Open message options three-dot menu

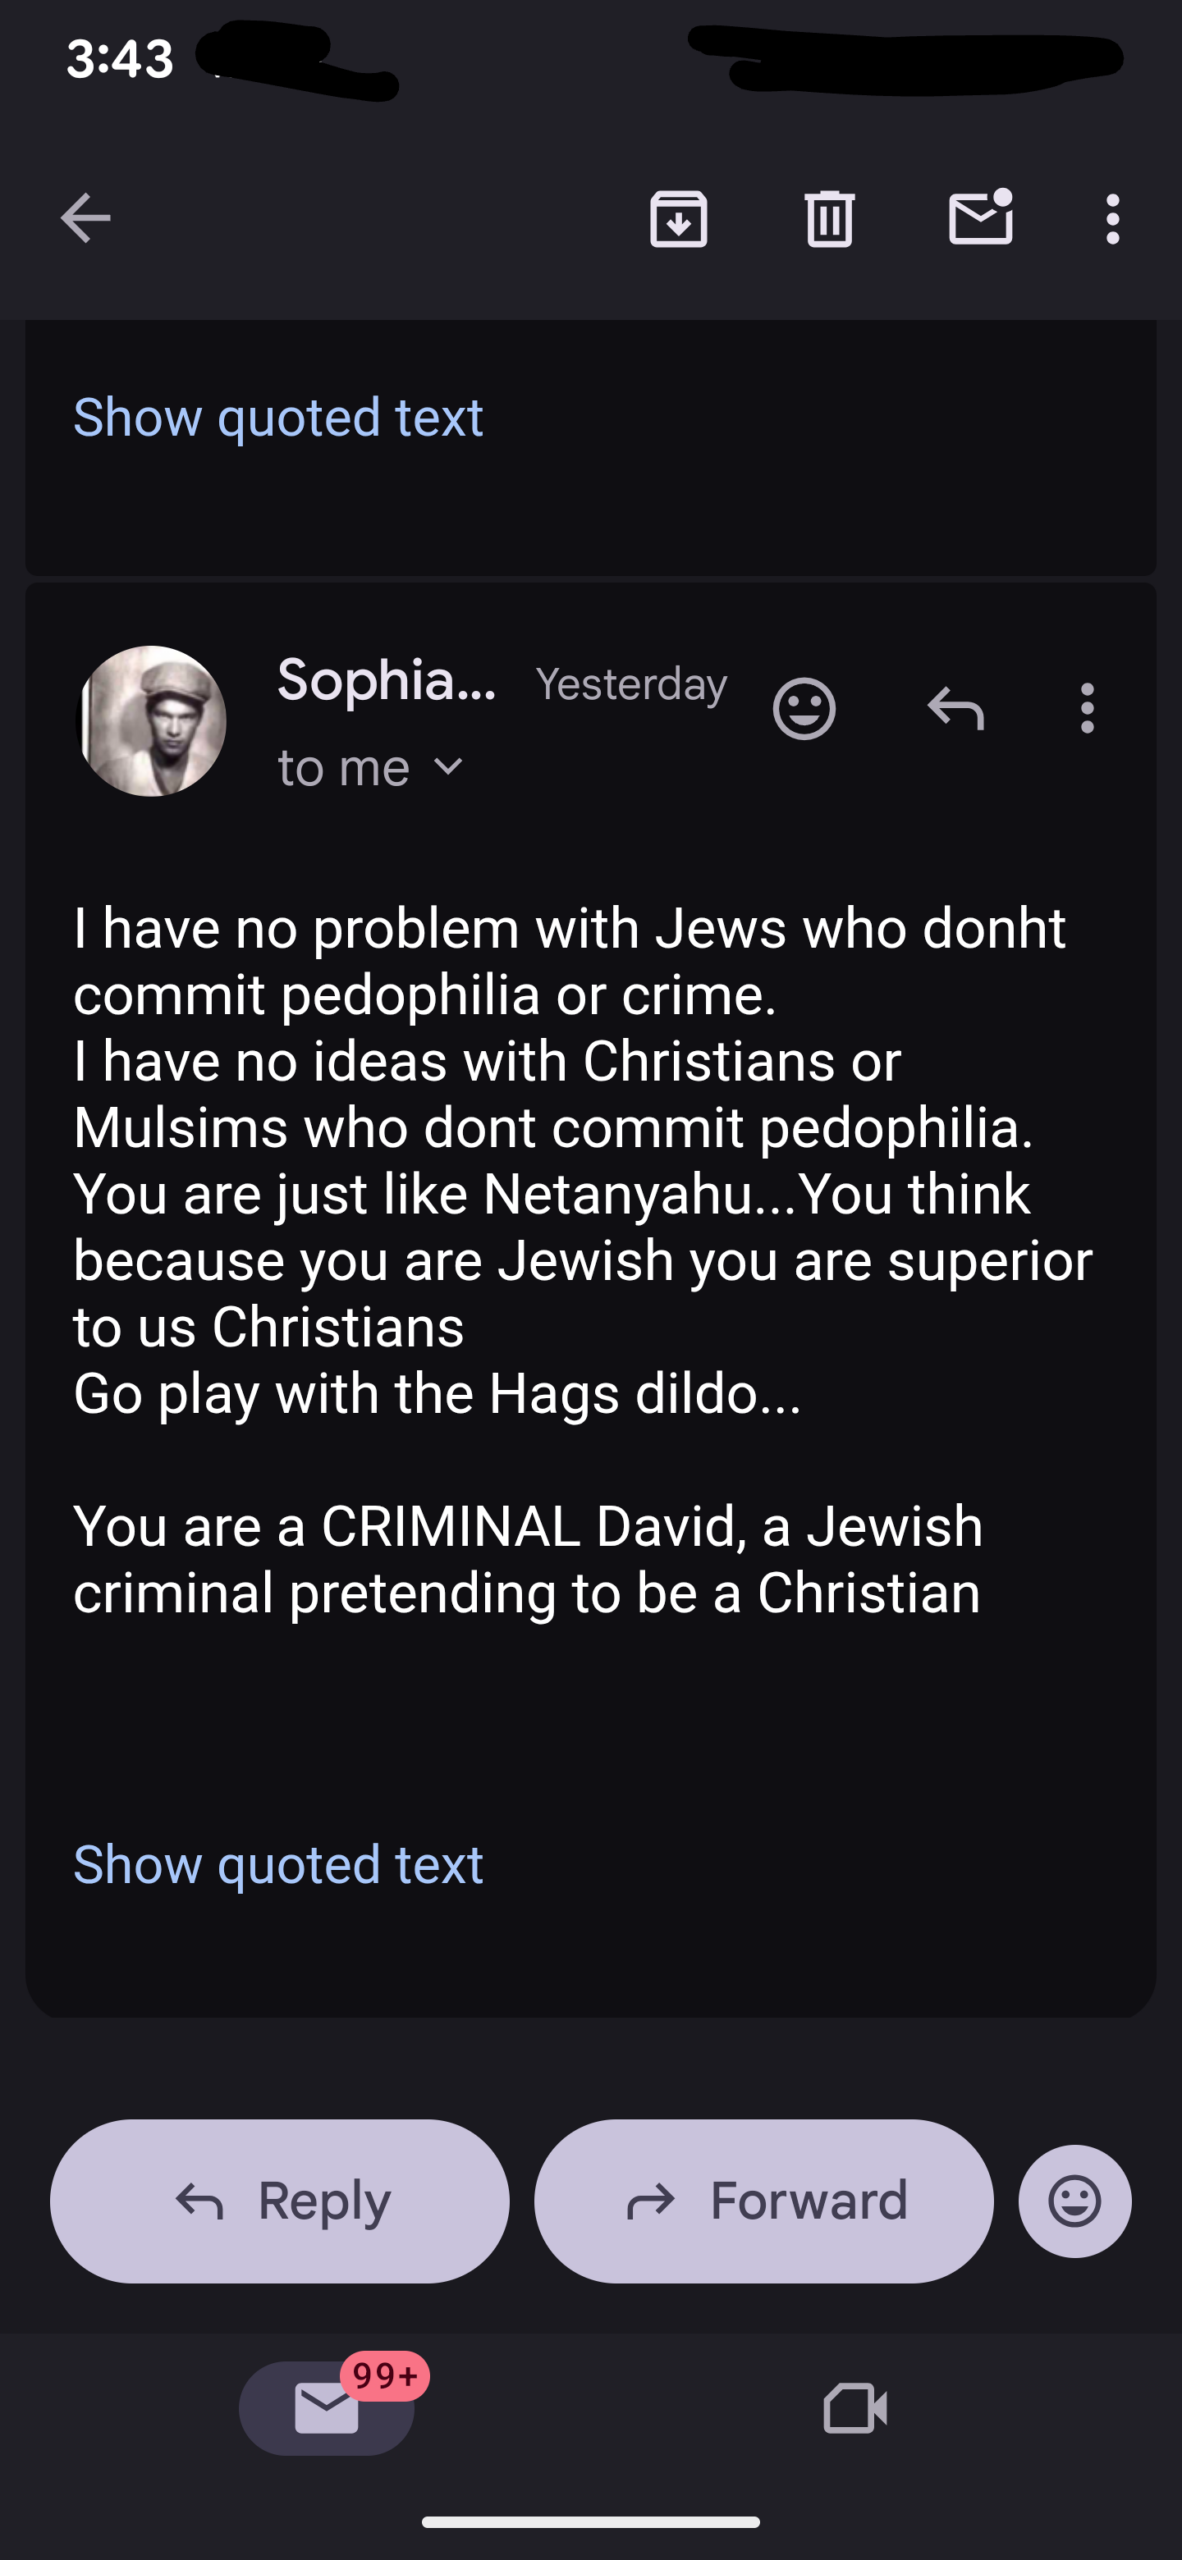pyautogui.click(x=1087, y=709)
